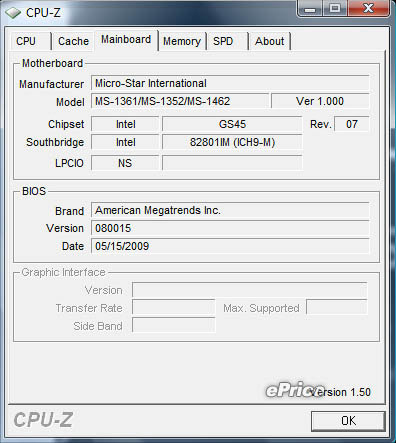This screenshot has width=396, height=443.
Task: Click the Manufacturer field Micro-Star International
Action: pyautogui.click(x=230, y=83)
